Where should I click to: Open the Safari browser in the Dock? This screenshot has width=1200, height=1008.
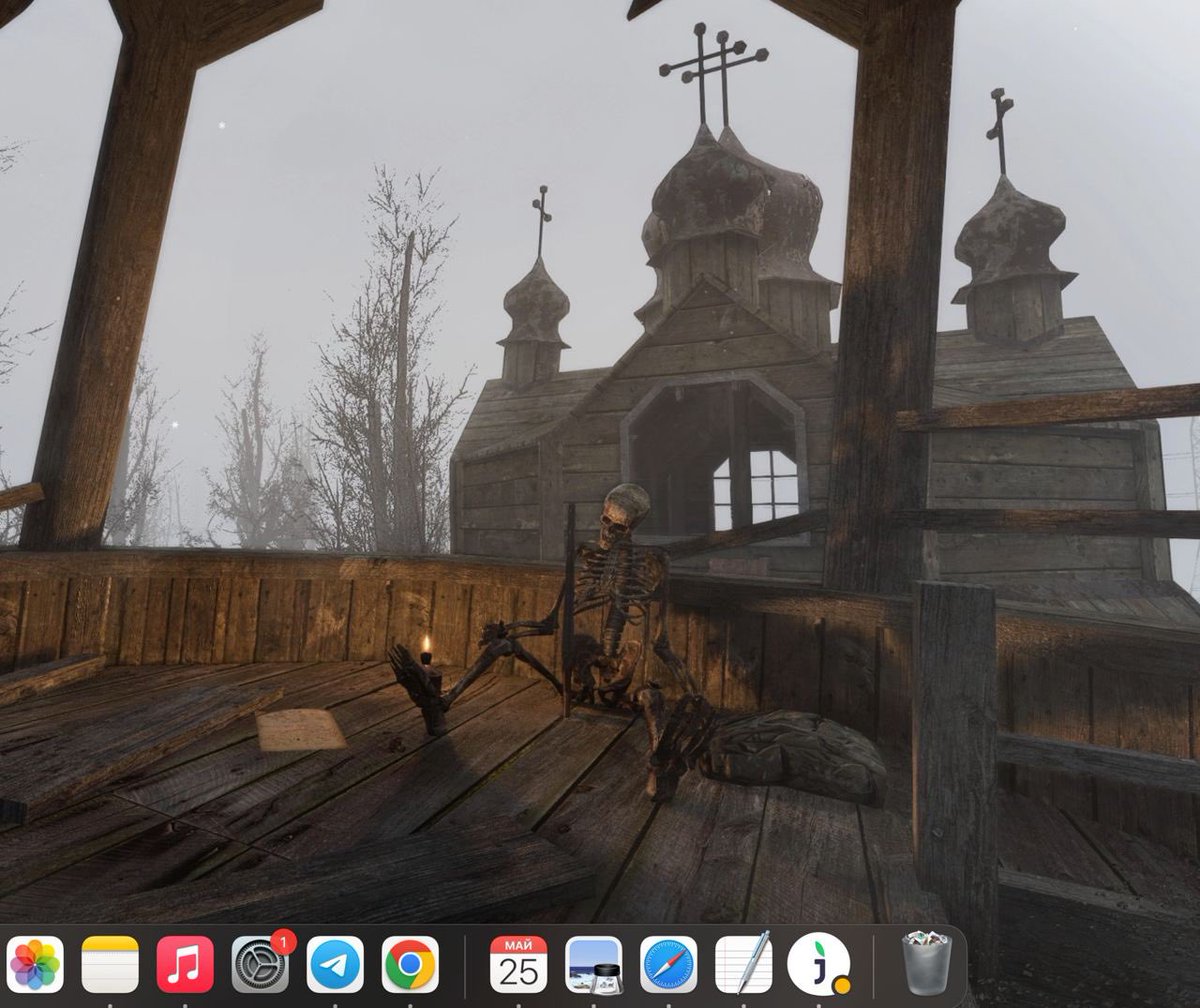pyautogui.click(x=668, y=964)
